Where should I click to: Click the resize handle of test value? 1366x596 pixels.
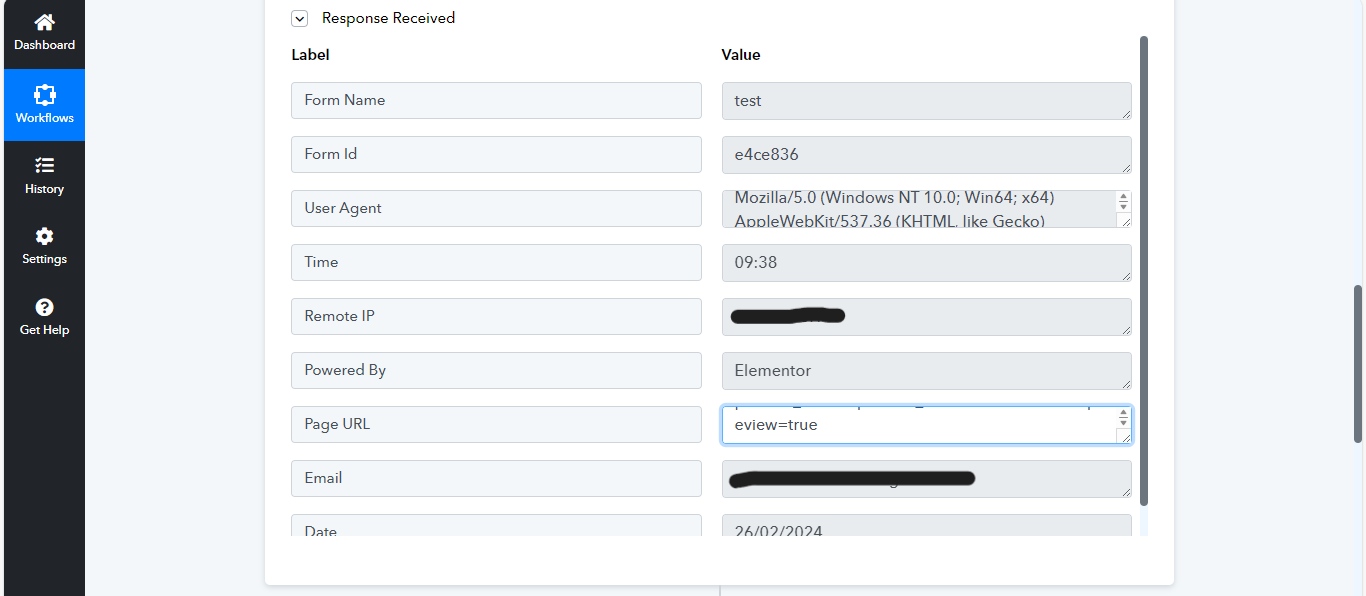click(1126, 113)
